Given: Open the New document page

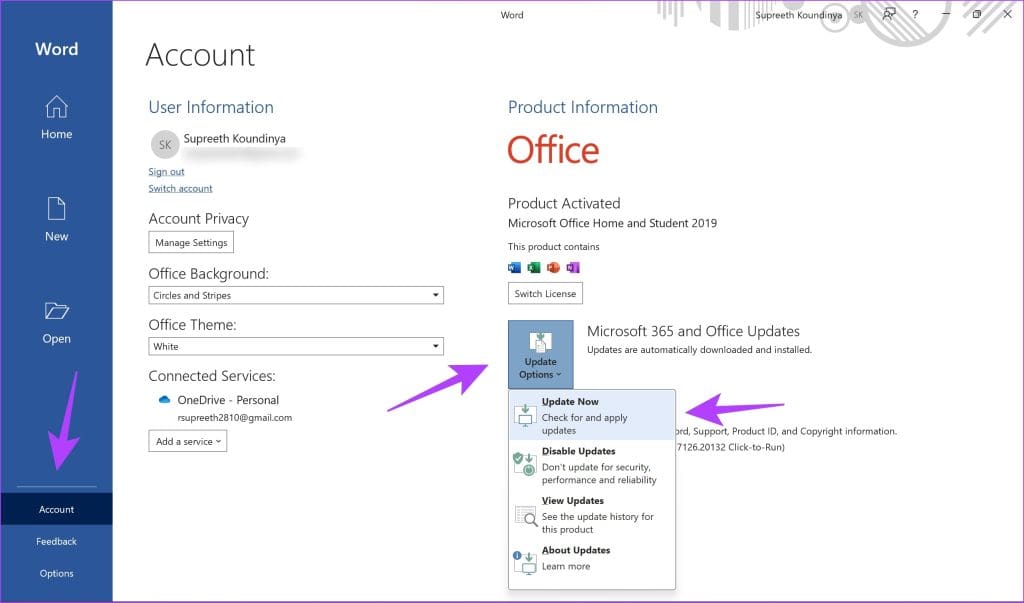Looking at the screenshot, I should point(56,219).
